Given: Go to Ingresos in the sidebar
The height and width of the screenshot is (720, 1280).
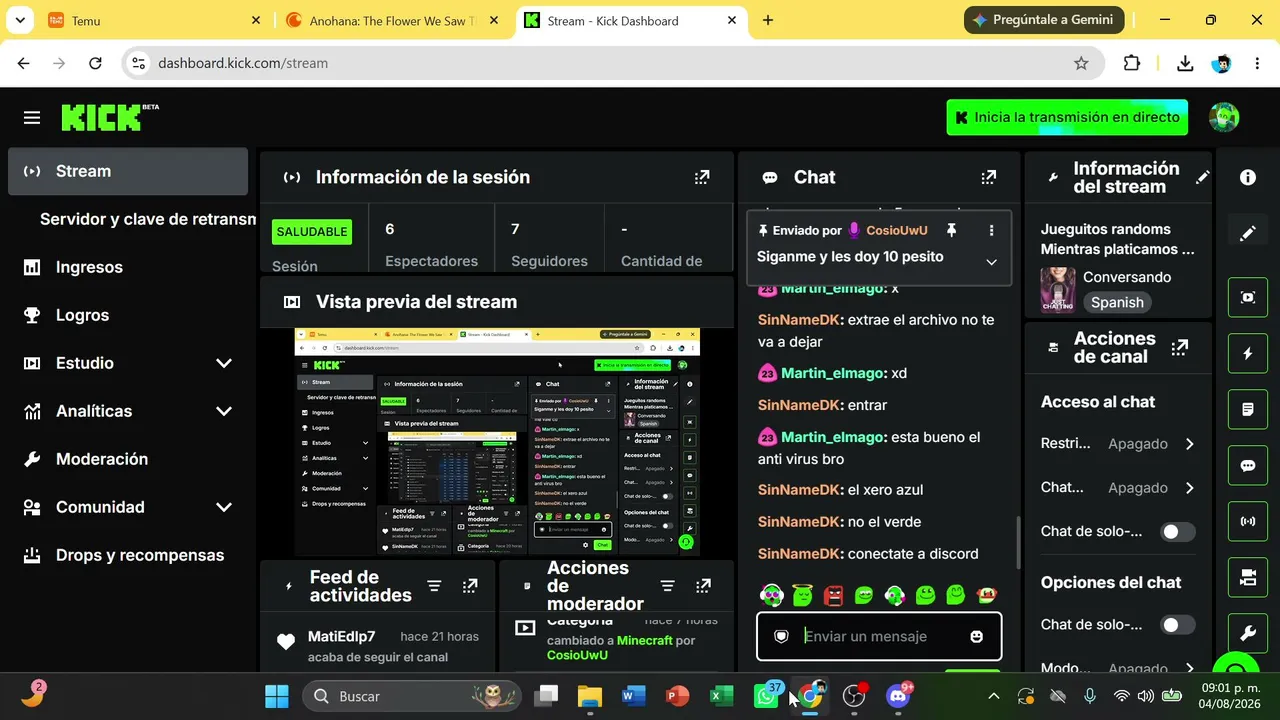Looking at the screenshot, I should point(128,267).
